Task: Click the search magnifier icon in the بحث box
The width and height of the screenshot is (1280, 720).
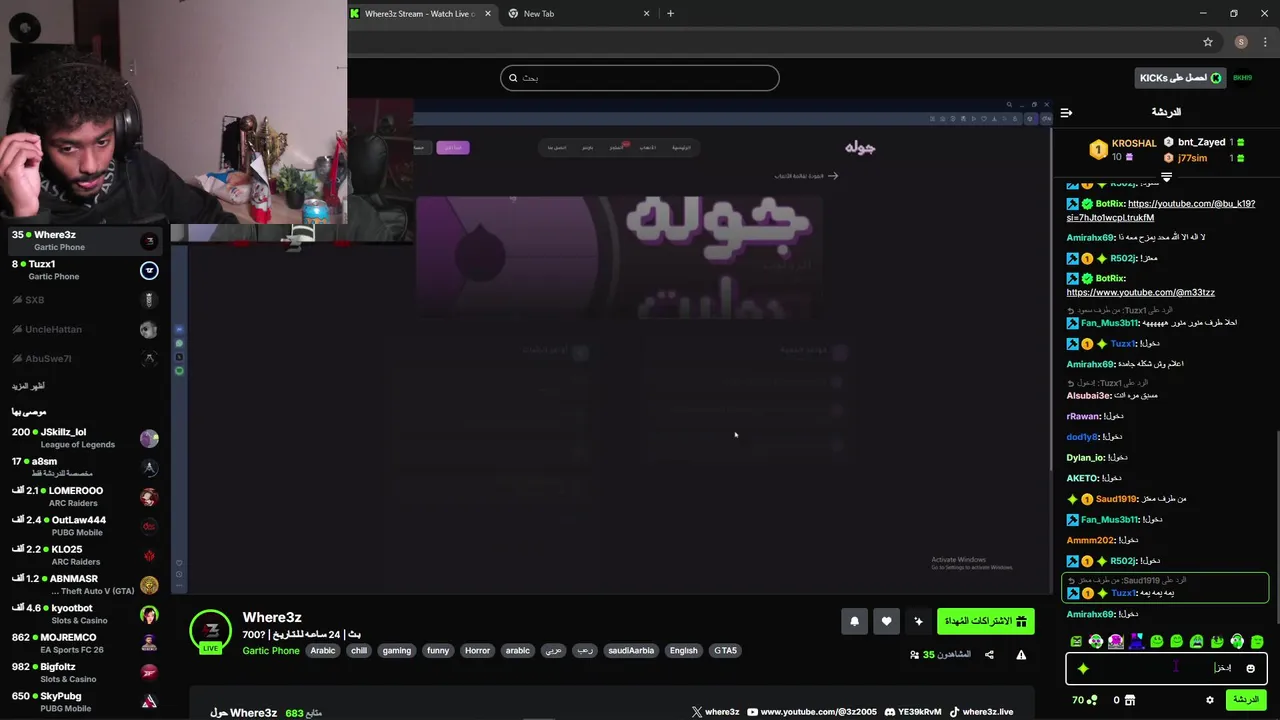Action: [x=513, y=78]
